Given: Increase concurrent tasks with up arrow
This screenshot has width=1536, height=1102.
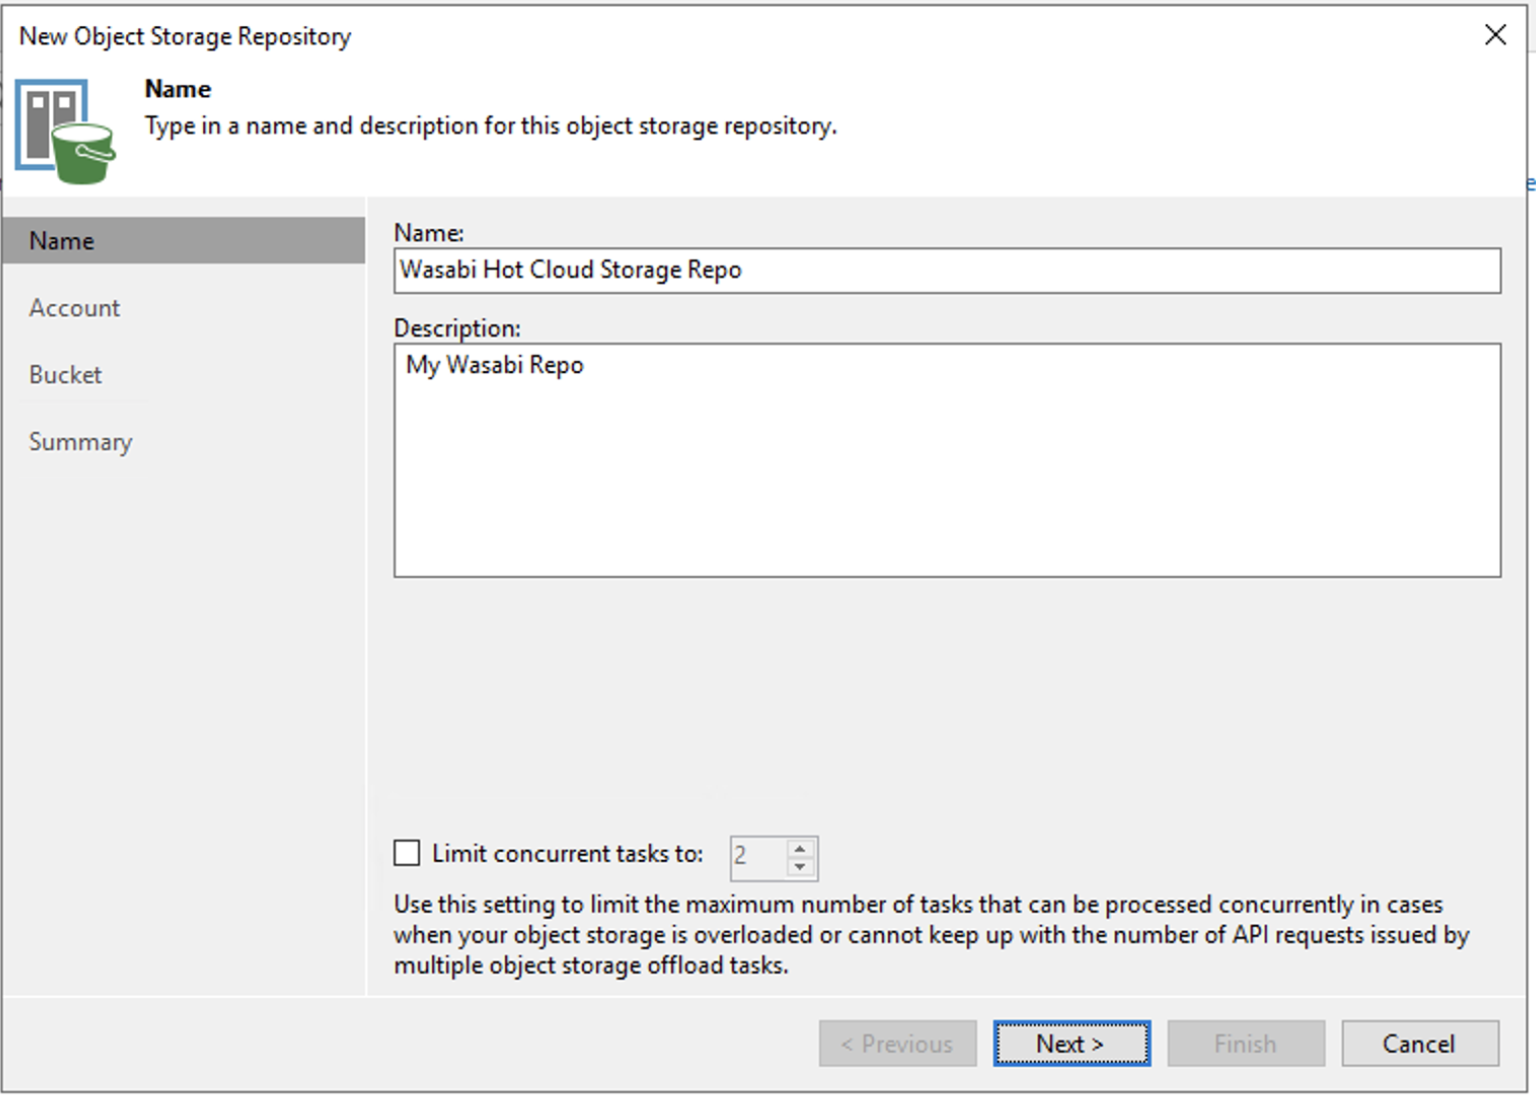Looking at the screenshot, I should 800,848.
